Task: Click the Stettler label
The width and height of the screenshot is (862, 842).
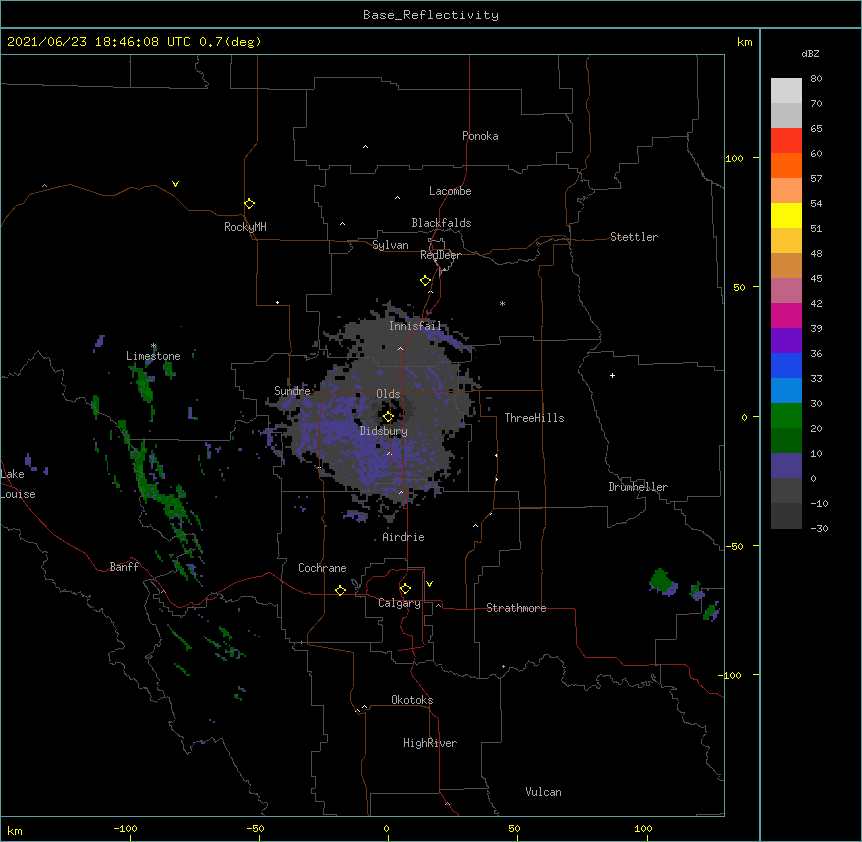Action: [x=634, y=237]
